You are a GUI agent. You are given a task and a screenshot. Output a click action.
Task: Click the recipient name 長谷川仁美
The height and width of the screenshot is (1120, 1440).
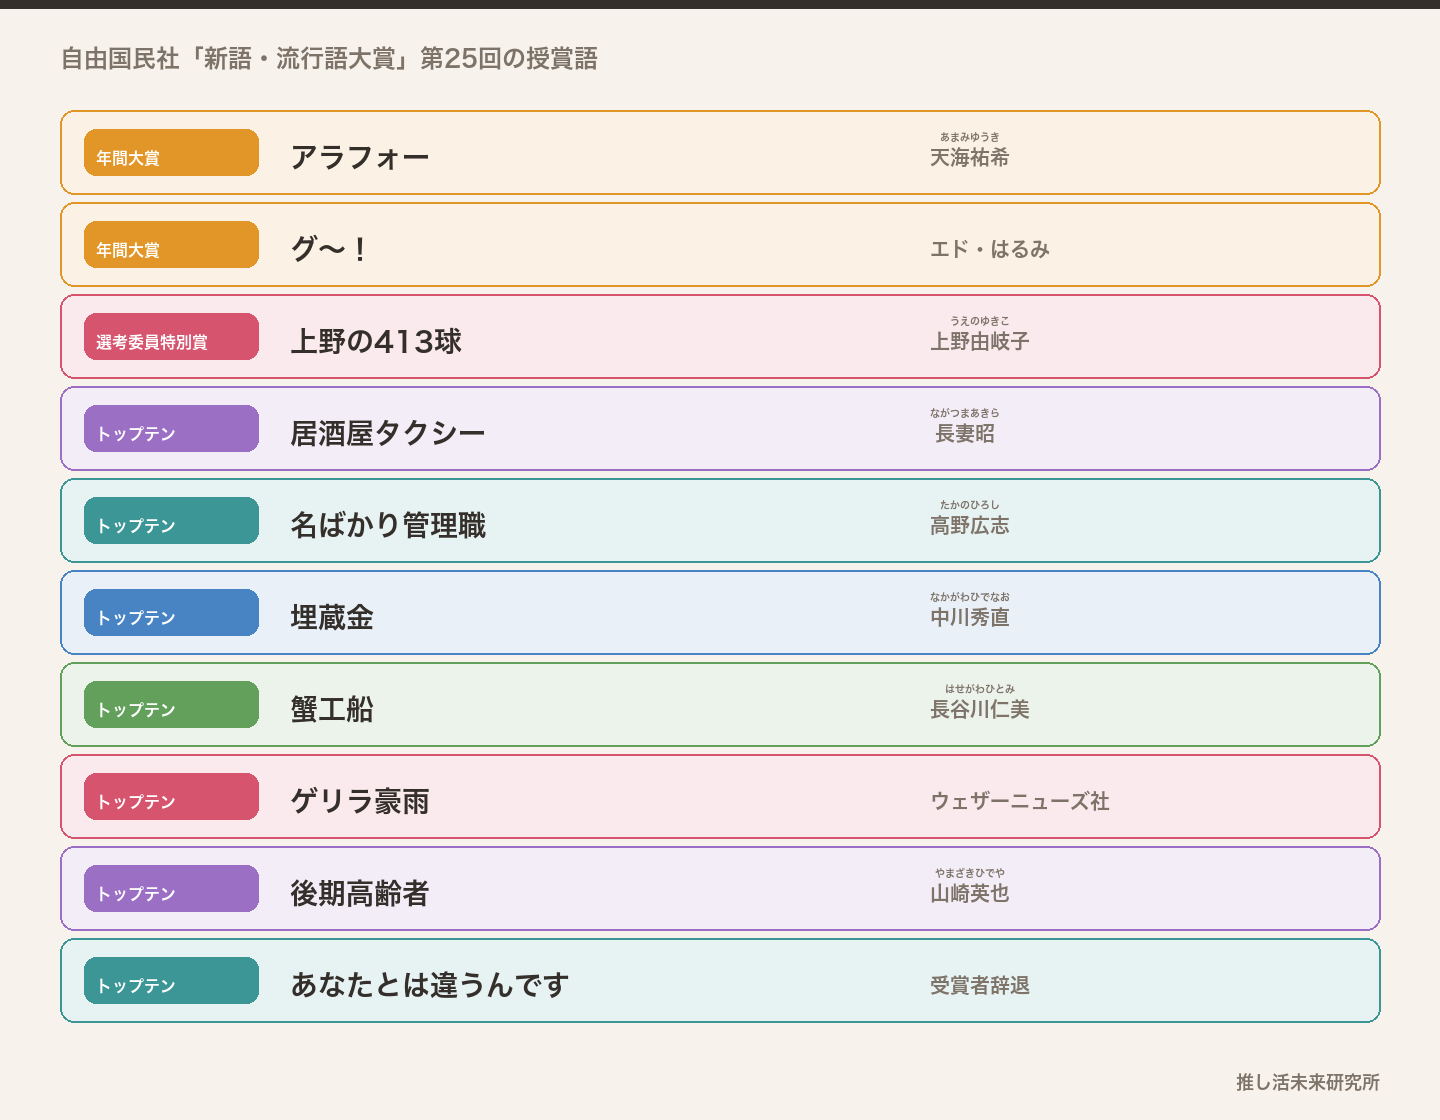tap(980, 709)
